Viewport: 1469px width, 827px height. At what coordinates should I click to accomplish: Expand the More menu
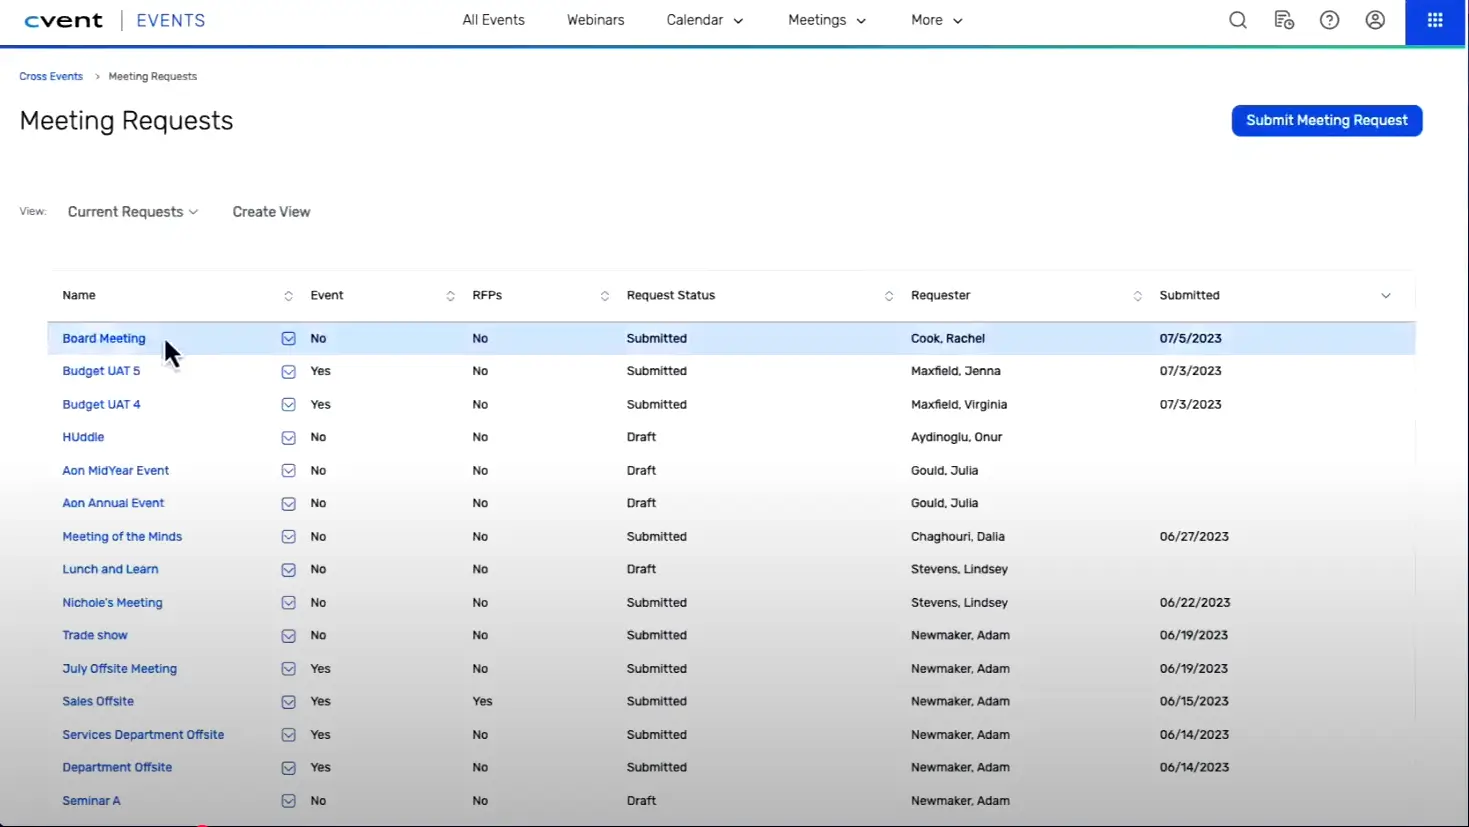pyautogui.click(x=937, y=20)
